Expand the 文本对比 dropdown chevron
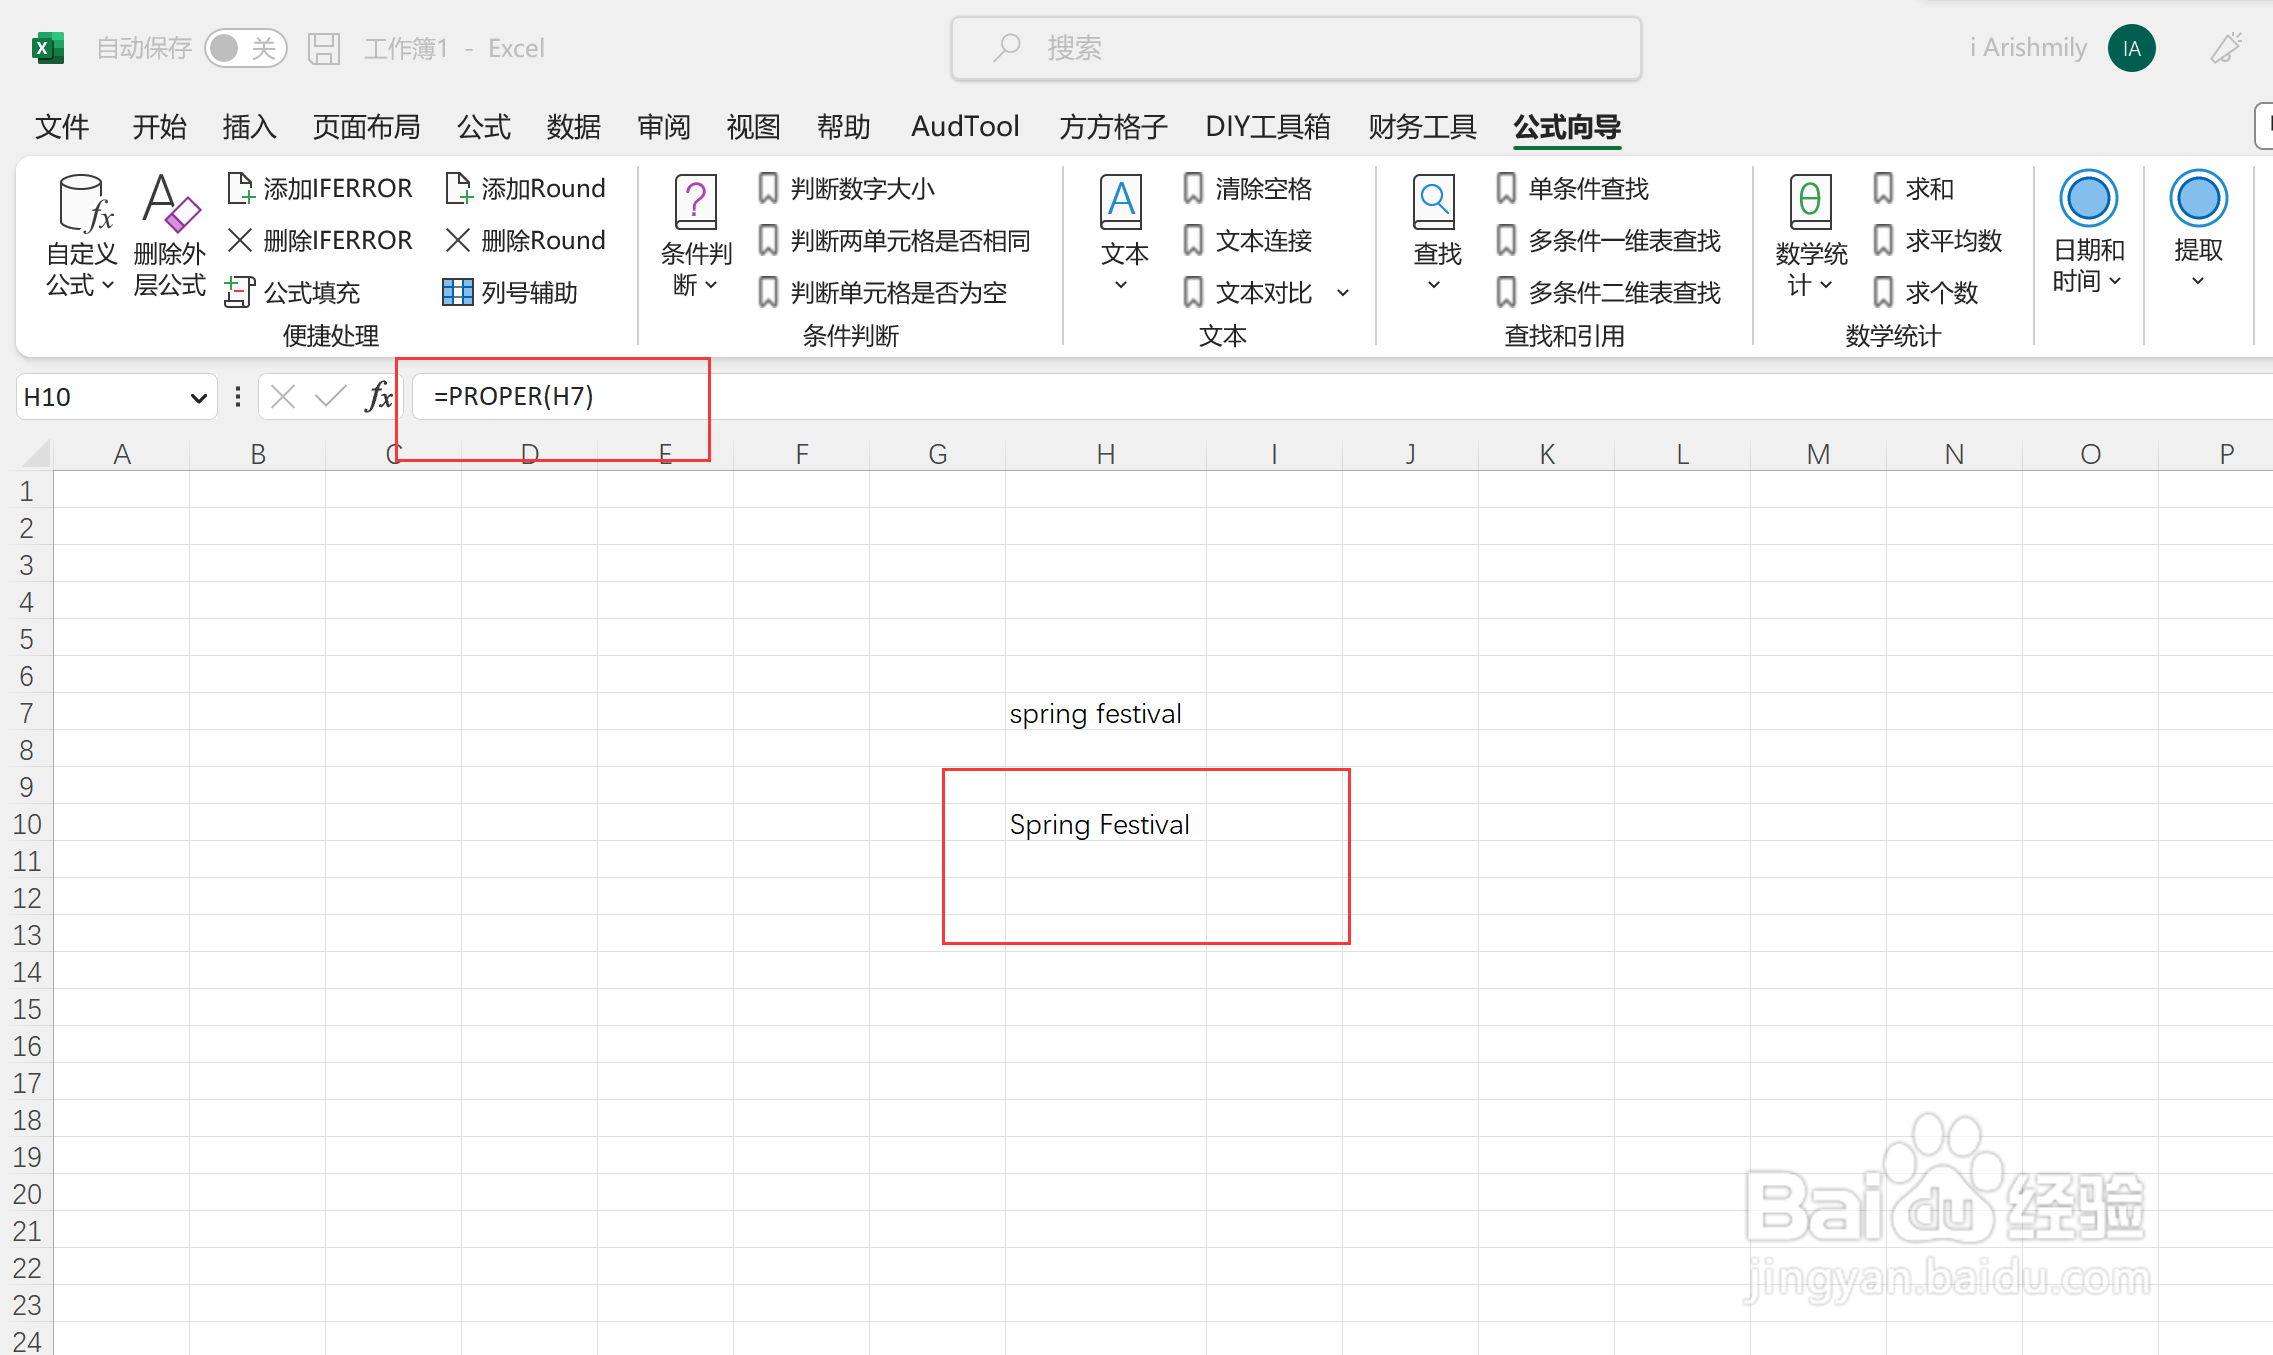Viewport: 2273px width, 1355px height. pos(1343,293)
